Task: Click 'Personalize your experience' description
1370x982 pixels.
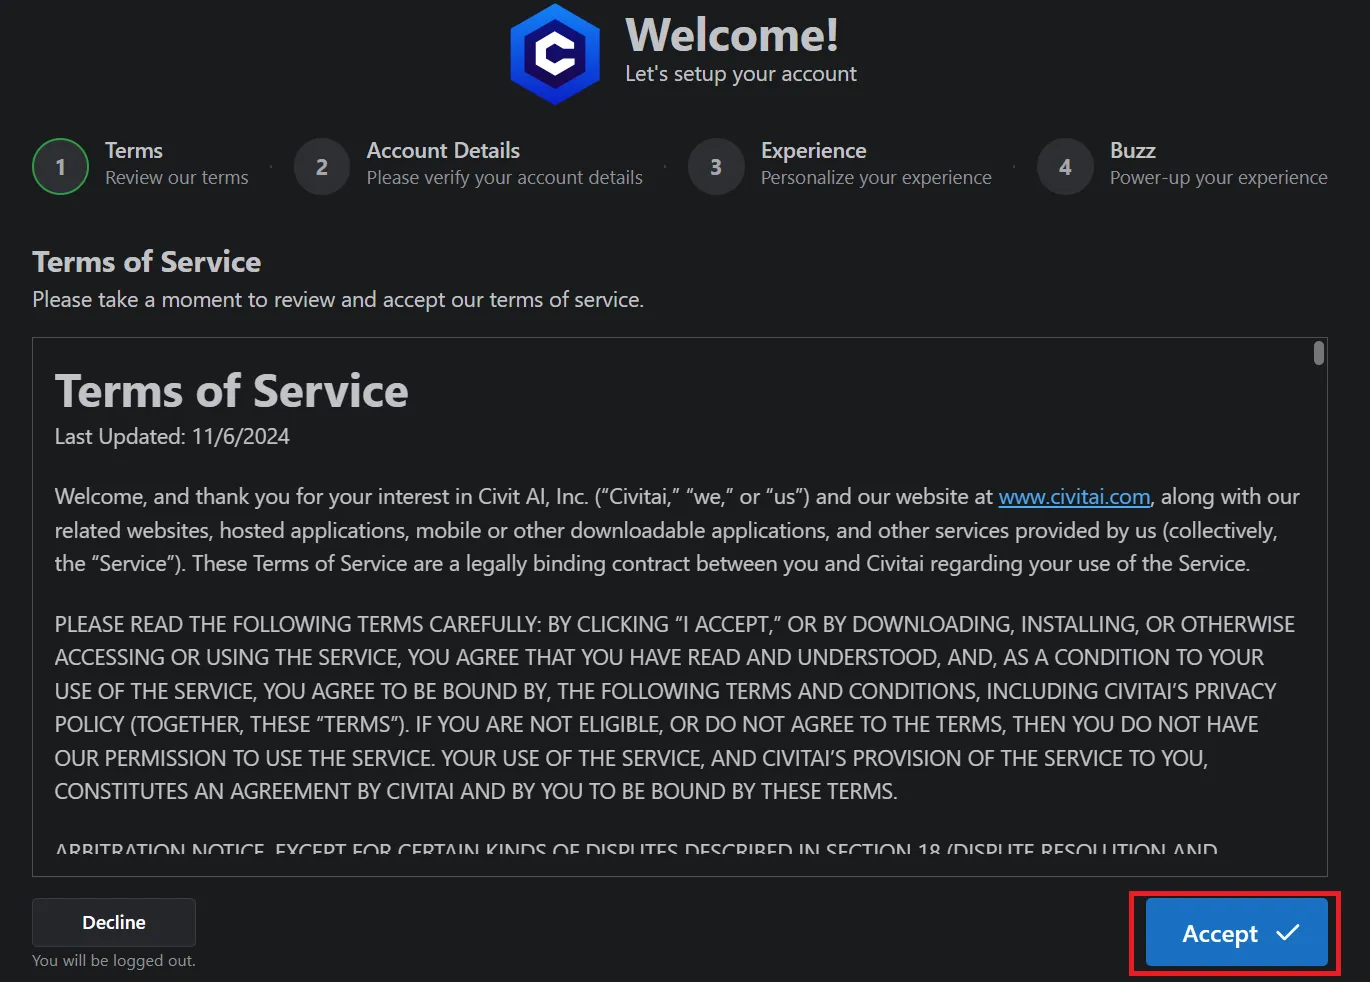Action: tap(876, 178)
